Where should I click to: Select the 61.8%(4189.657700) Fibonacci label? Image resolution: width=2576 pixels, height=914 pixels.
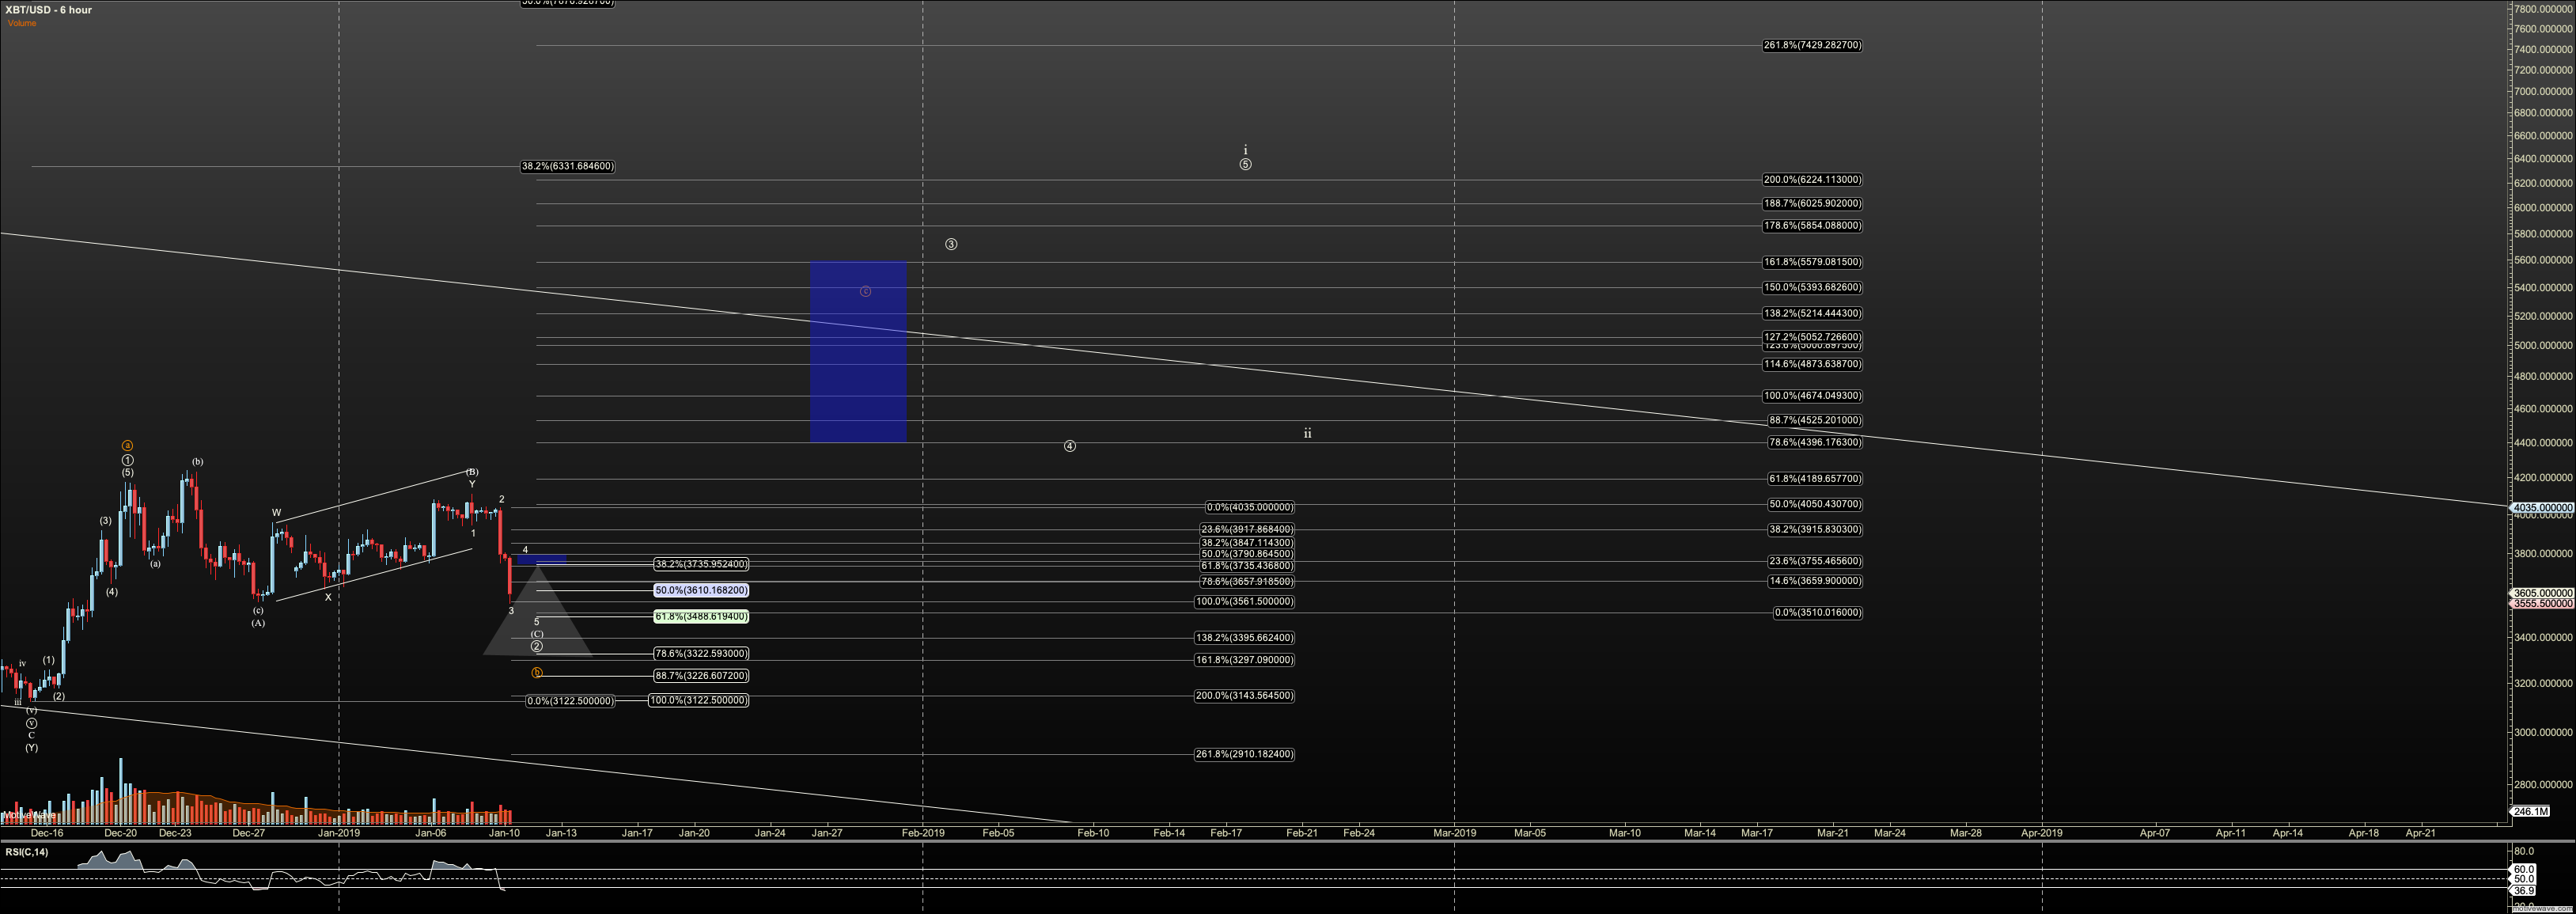1815,479
